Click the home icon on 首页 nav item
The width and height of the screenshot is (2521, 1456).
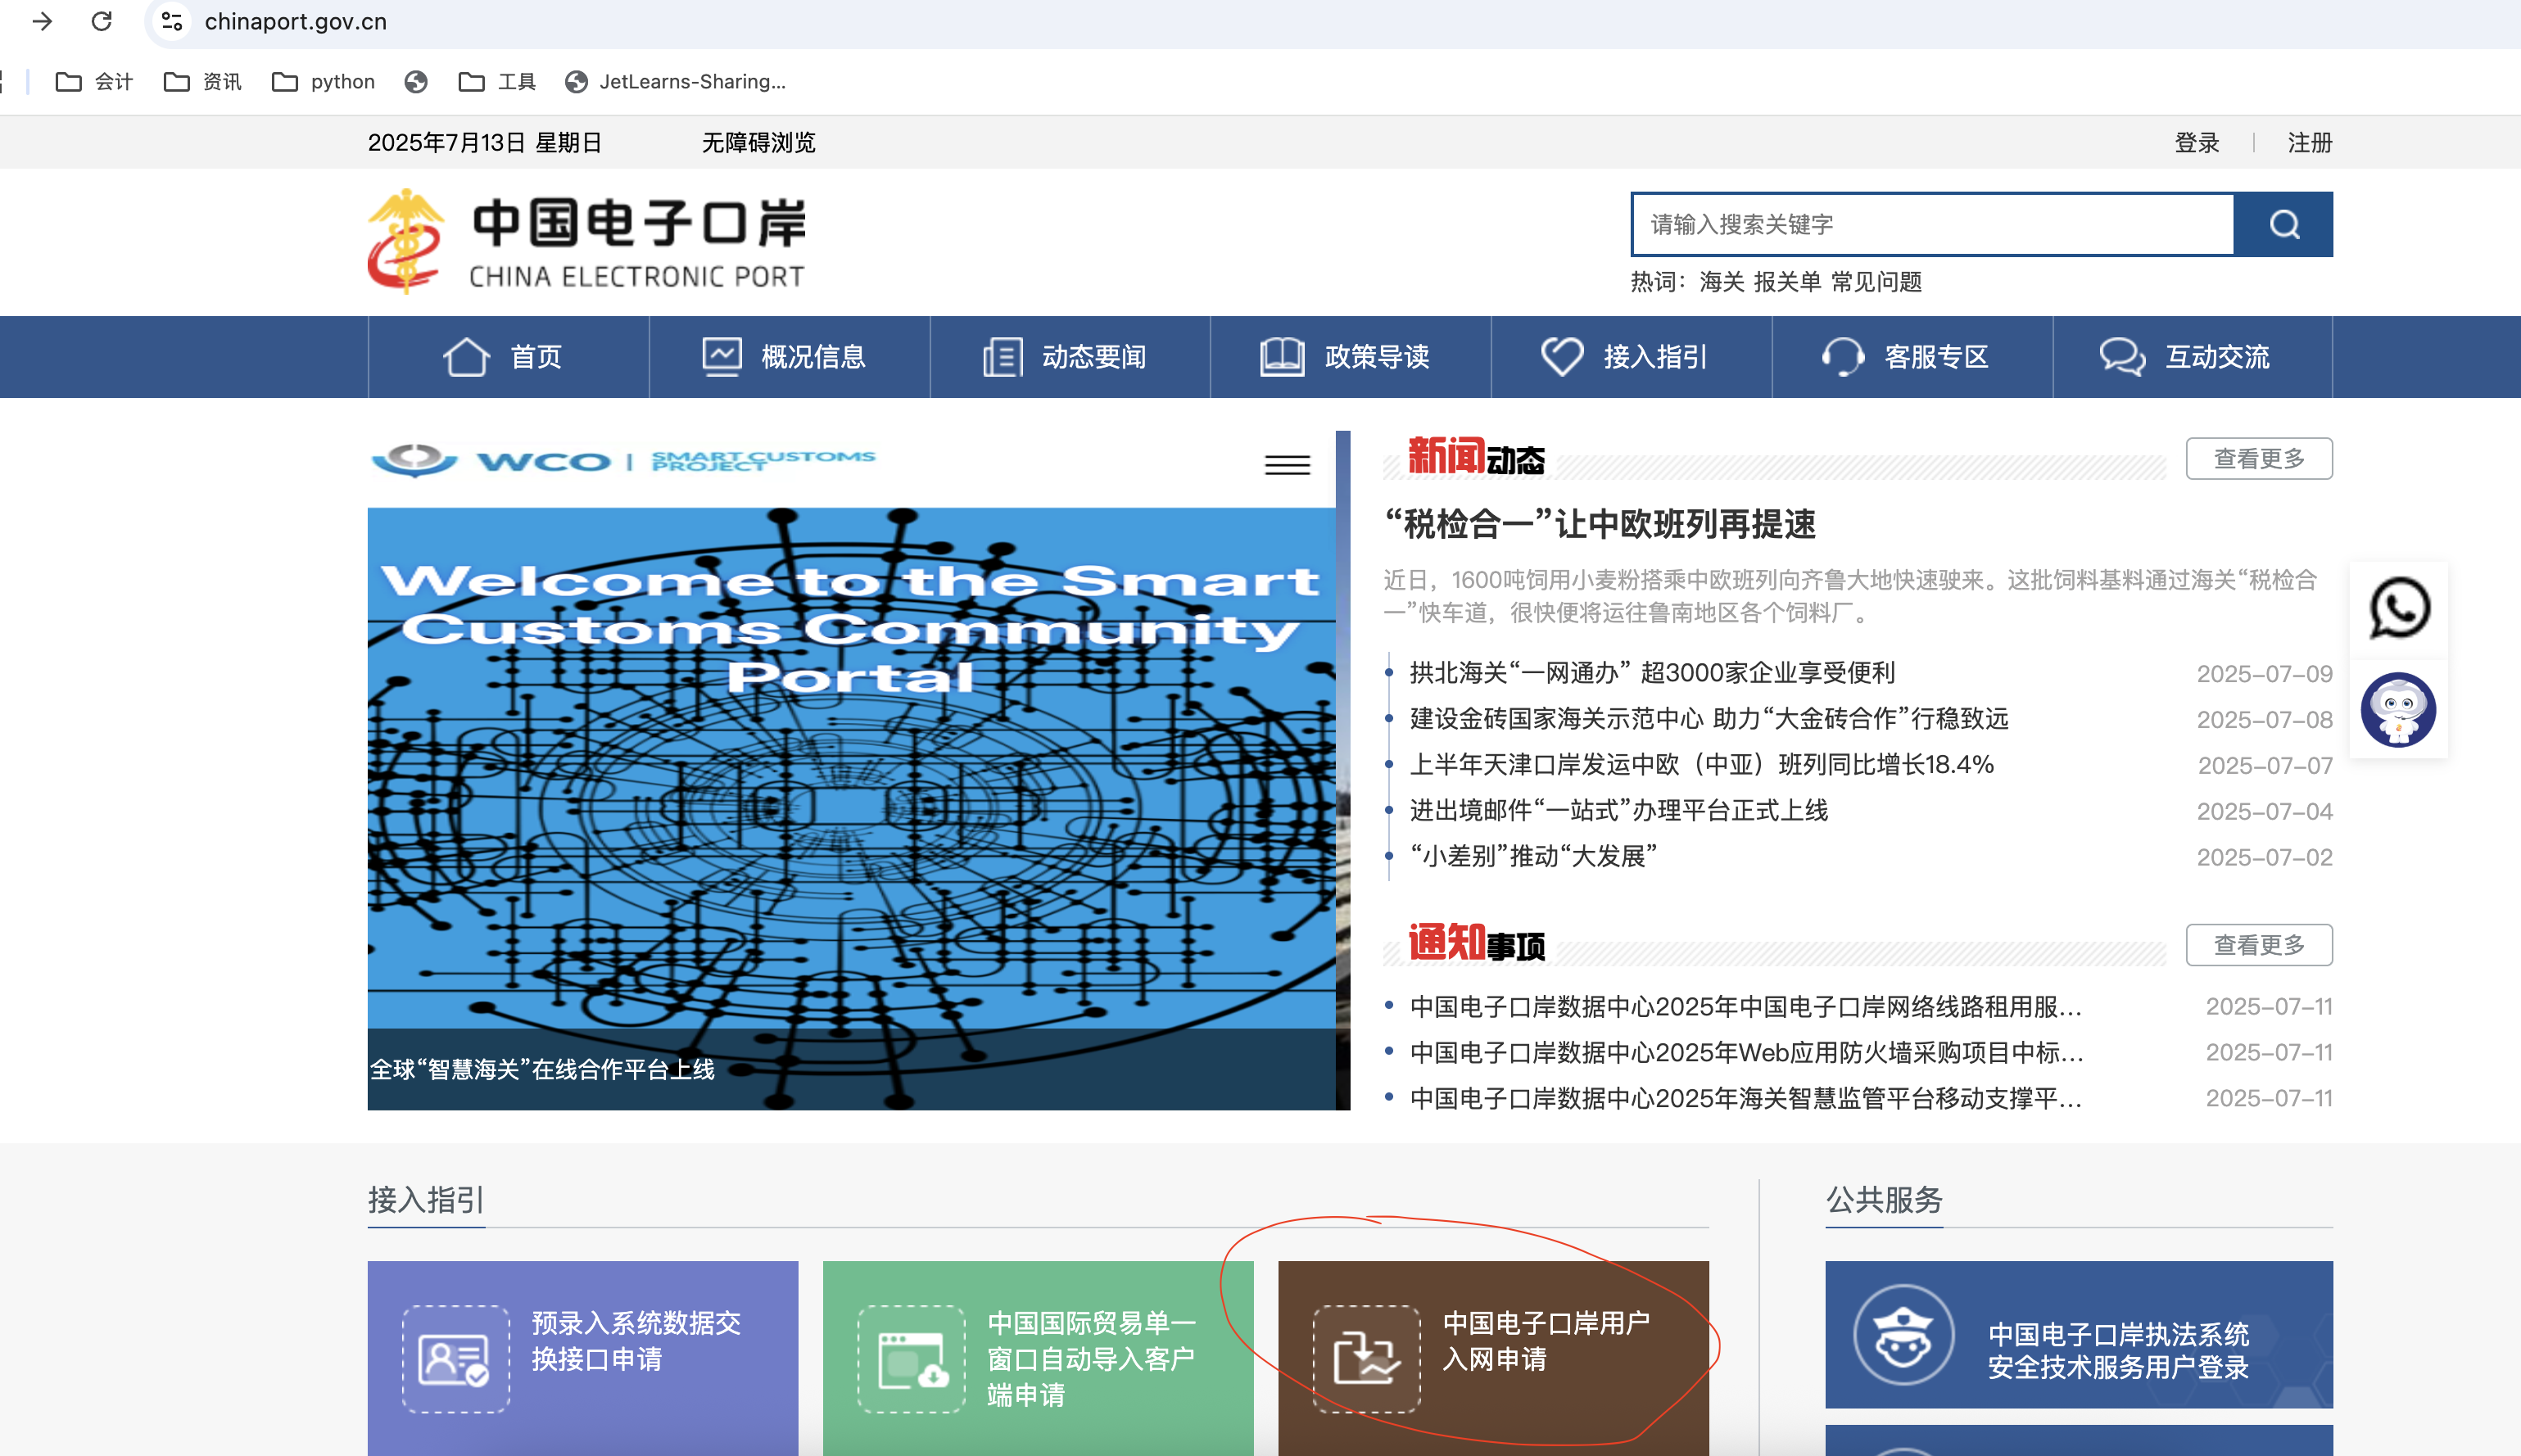[465, 356]
